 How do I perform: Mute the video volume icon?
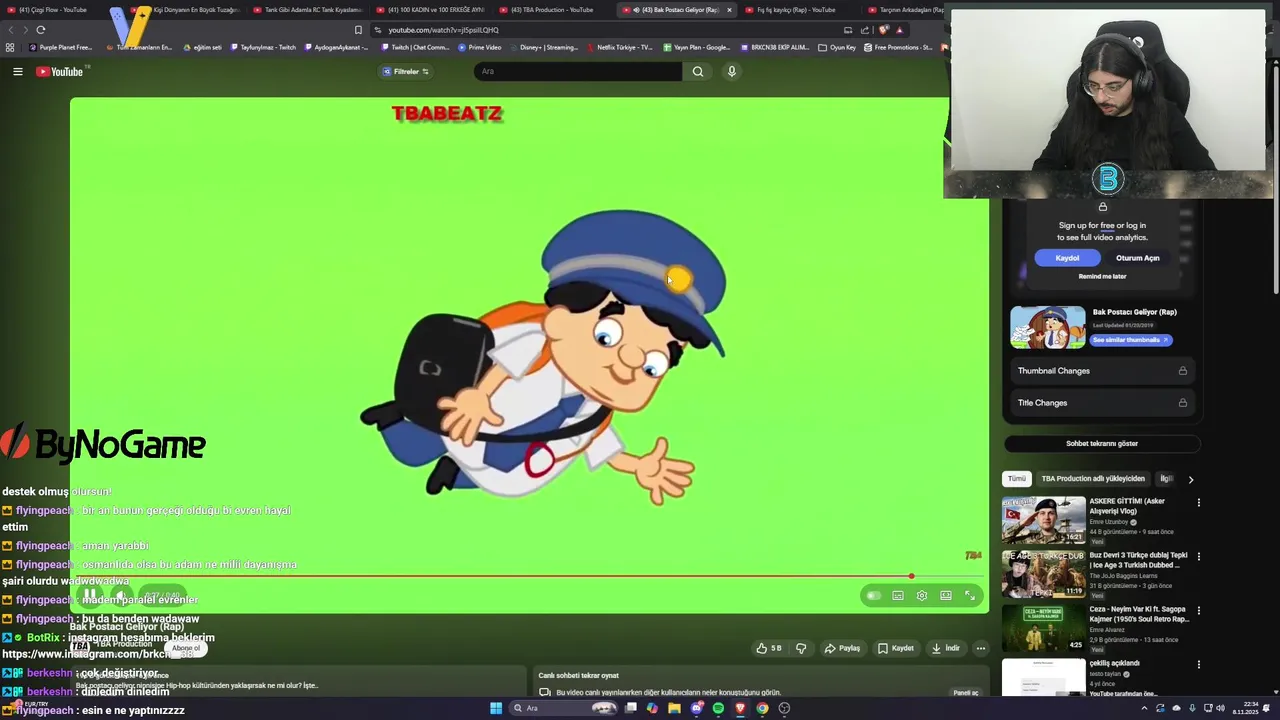(120, 596)
